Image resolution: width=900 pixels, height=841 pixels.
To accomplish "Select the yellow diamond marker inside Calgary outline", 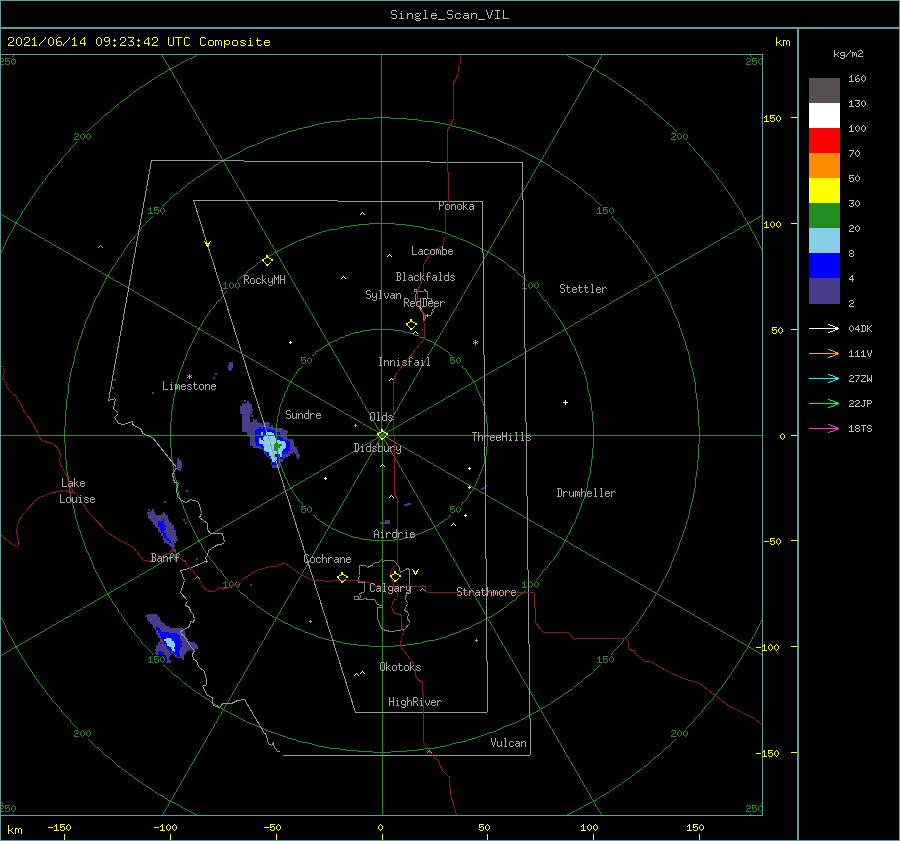I will click(x=395, y=576).
